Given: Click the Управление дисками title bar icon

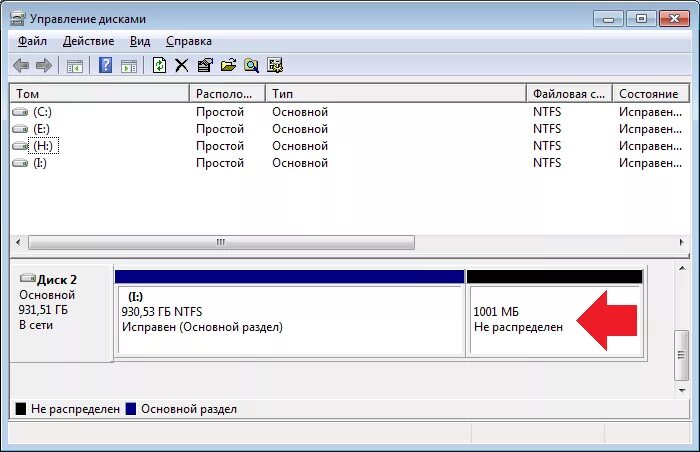Looking at the screenshot, I should pyautogui.click(x=17, y=19).
